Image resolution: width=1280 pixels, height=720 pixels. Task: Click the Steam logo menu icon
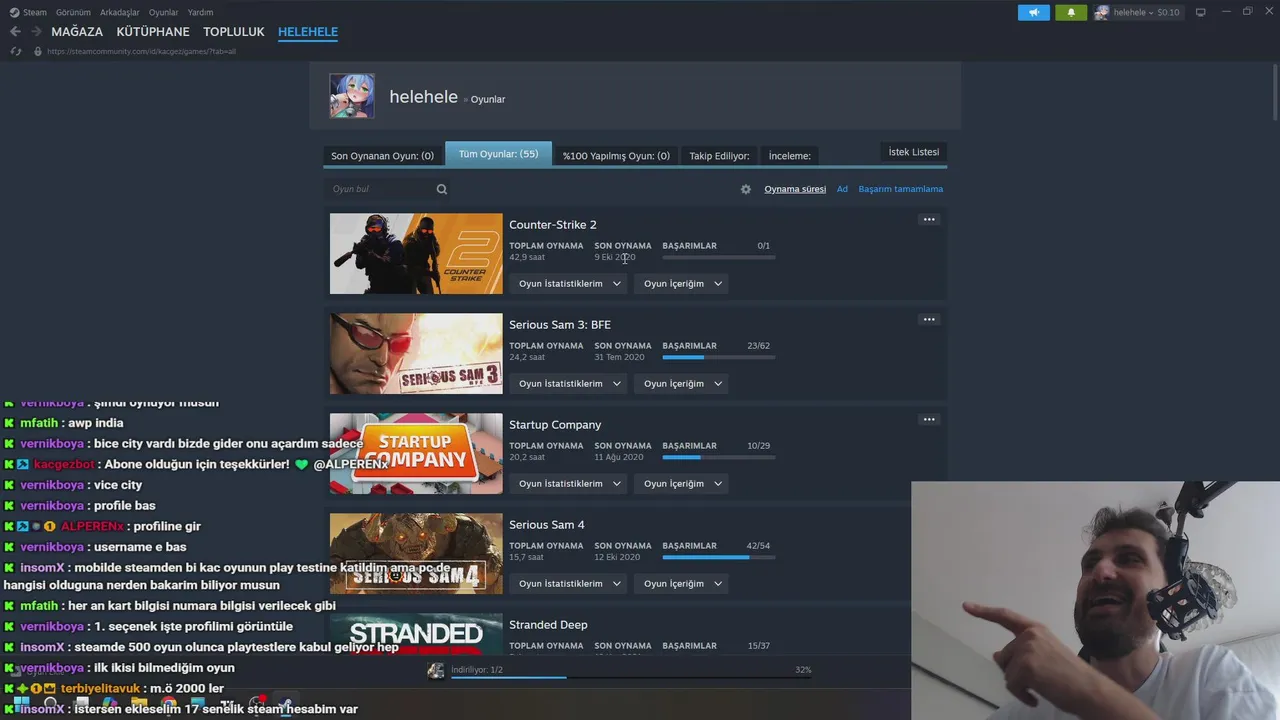[14, 12]
